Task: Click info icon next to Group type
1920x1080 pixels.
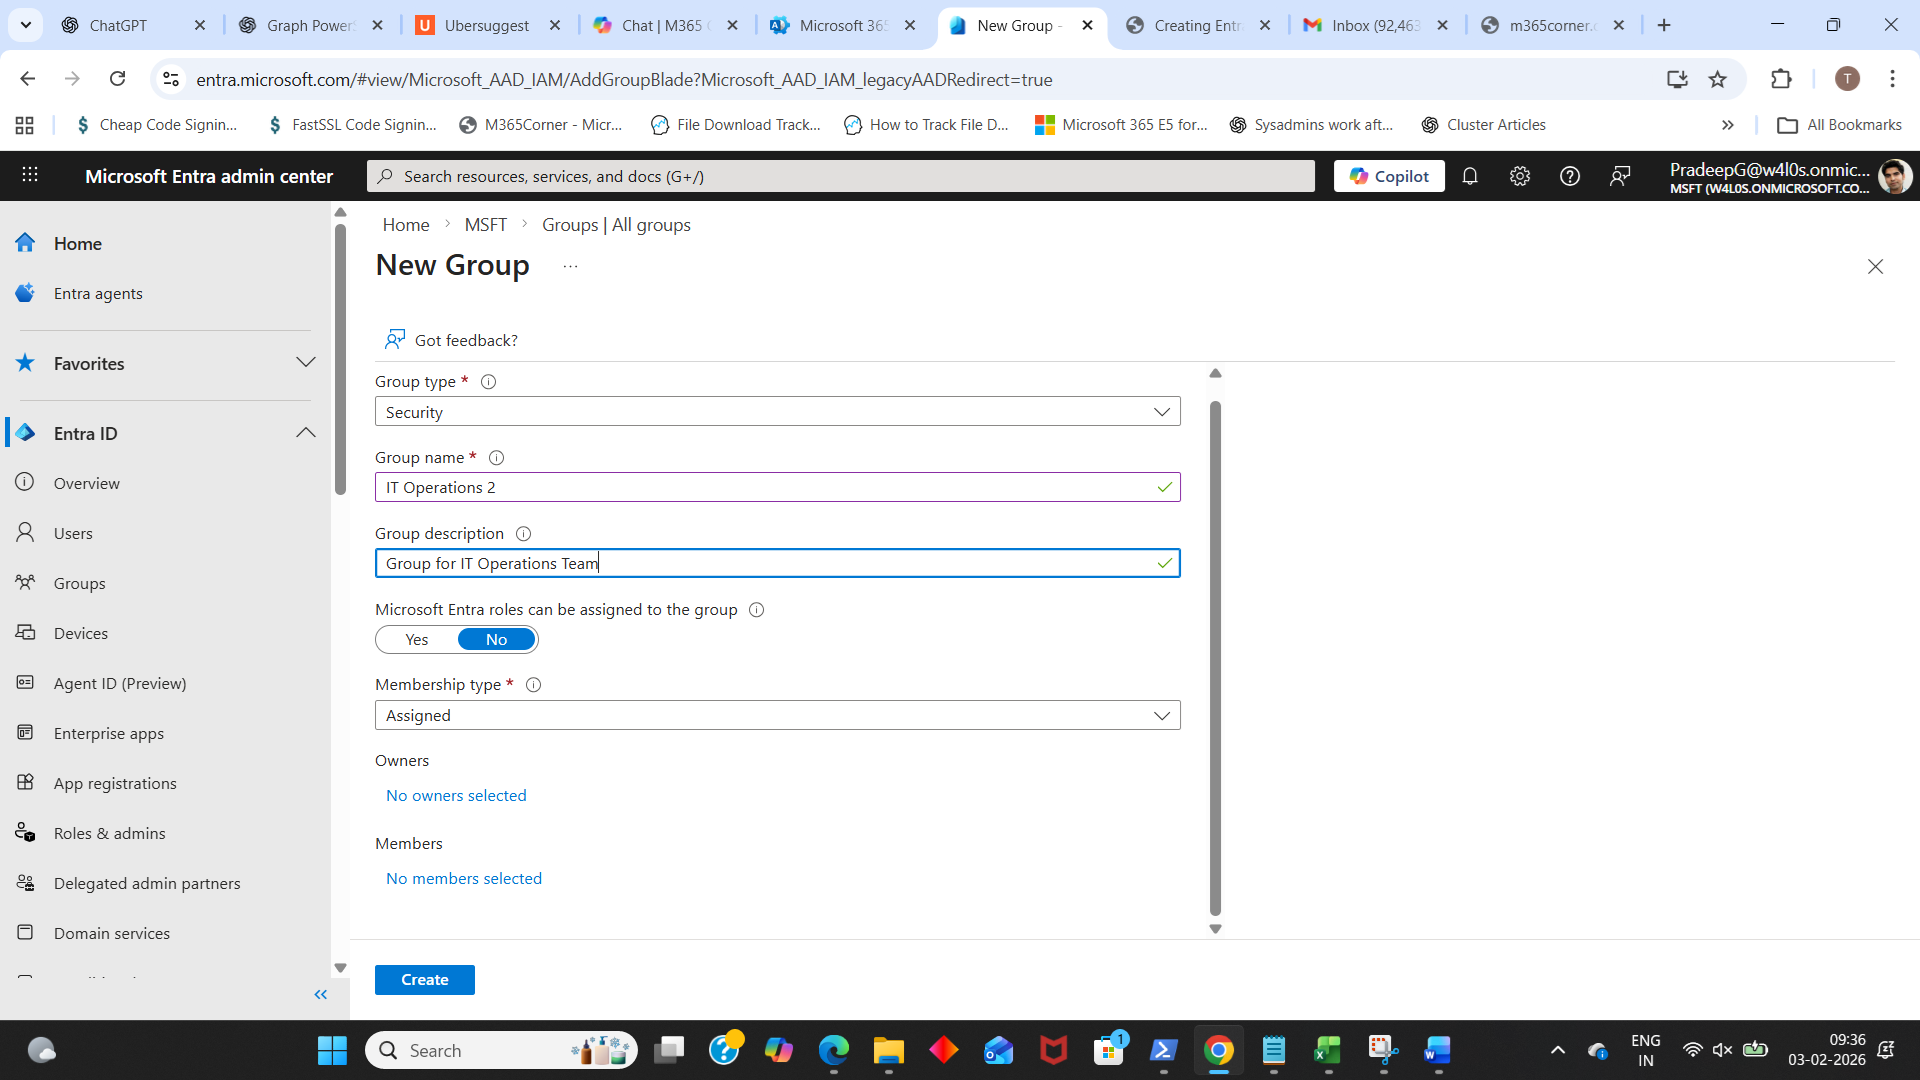Action: click(x=489, y=382)
